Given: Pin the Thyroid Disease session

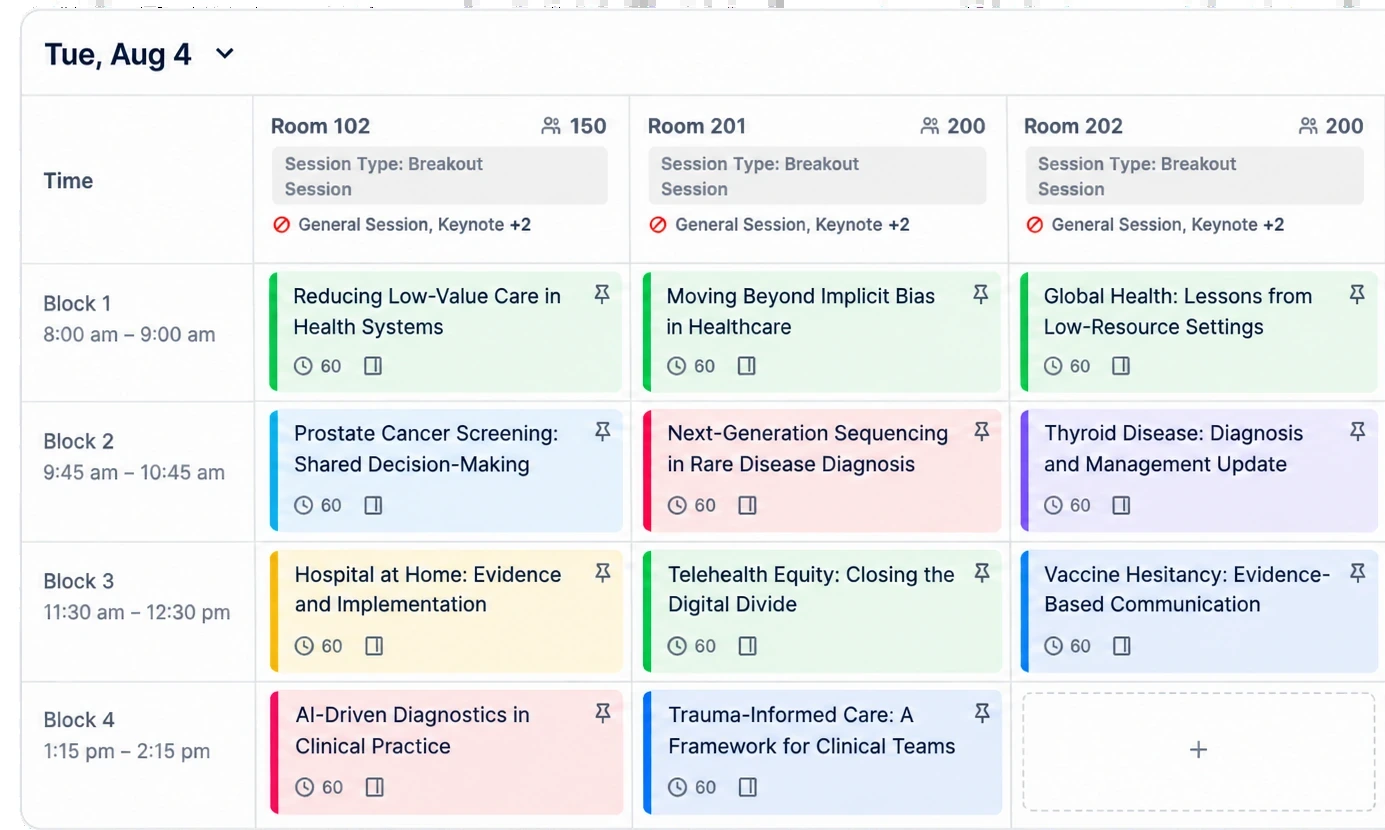Looking at the screenshot, I should [x=1357, y=431].
